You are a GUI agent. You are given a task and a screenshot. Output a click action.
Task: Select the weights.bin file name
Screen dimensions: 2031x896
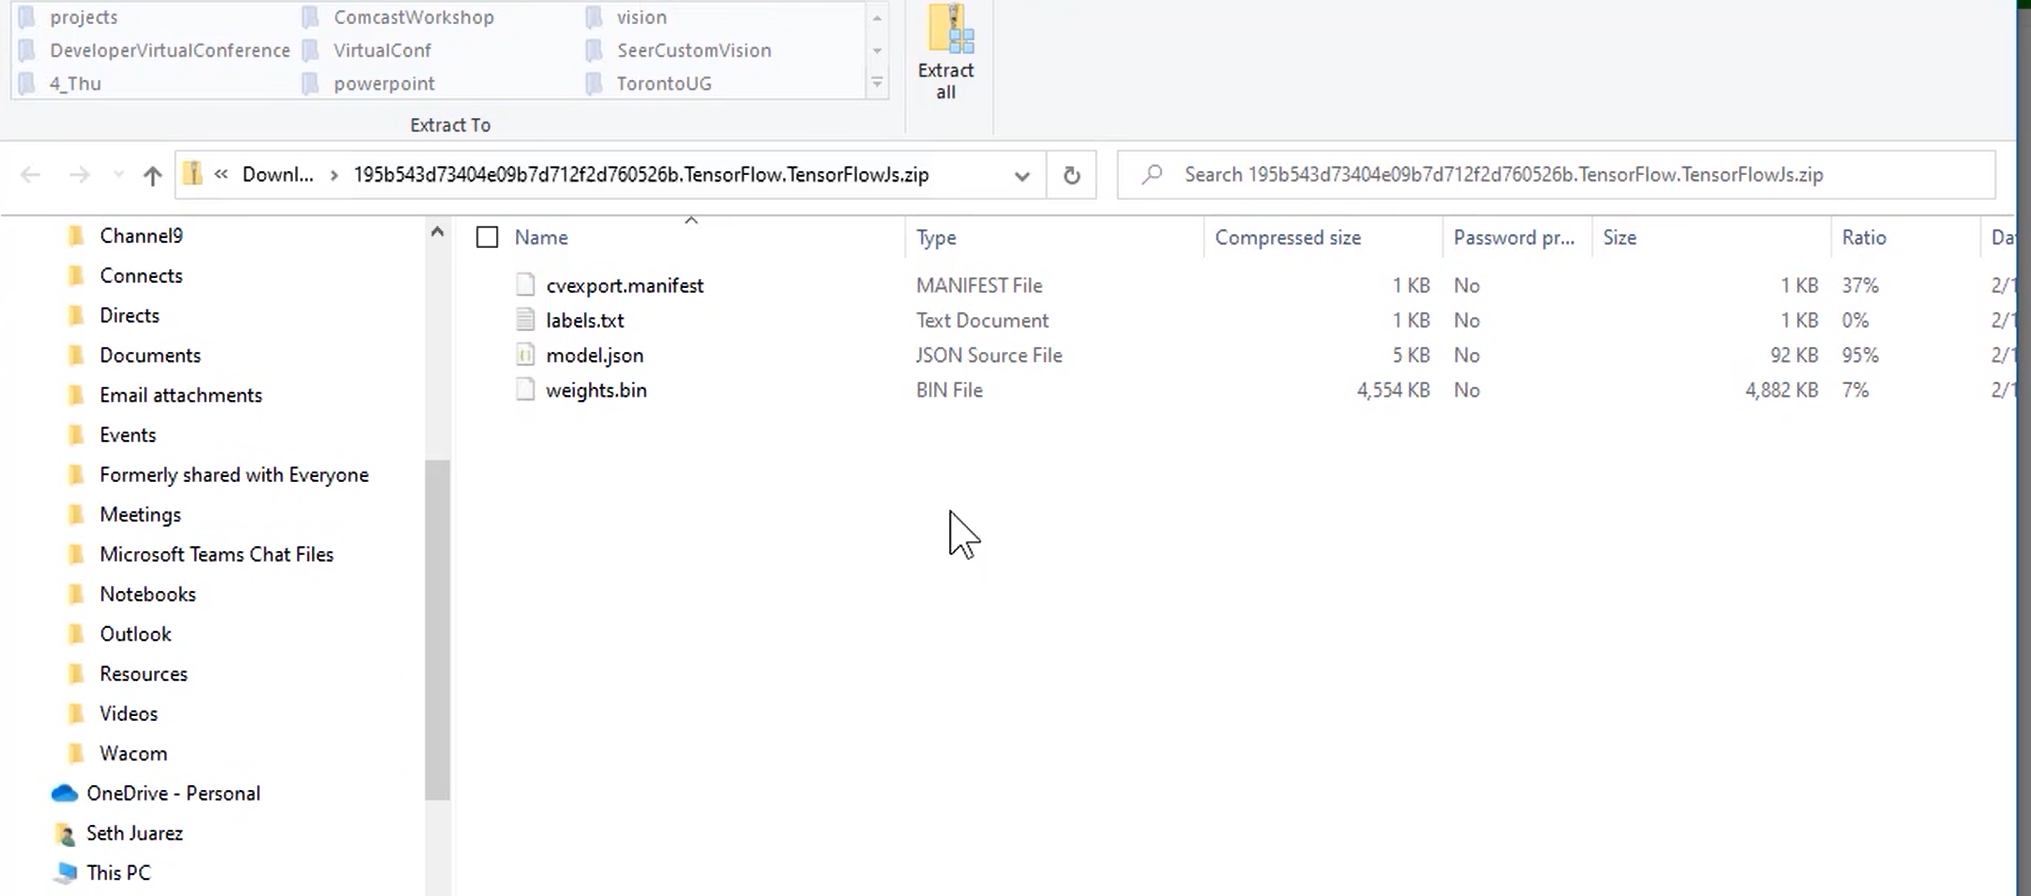[x=596, y=390]
